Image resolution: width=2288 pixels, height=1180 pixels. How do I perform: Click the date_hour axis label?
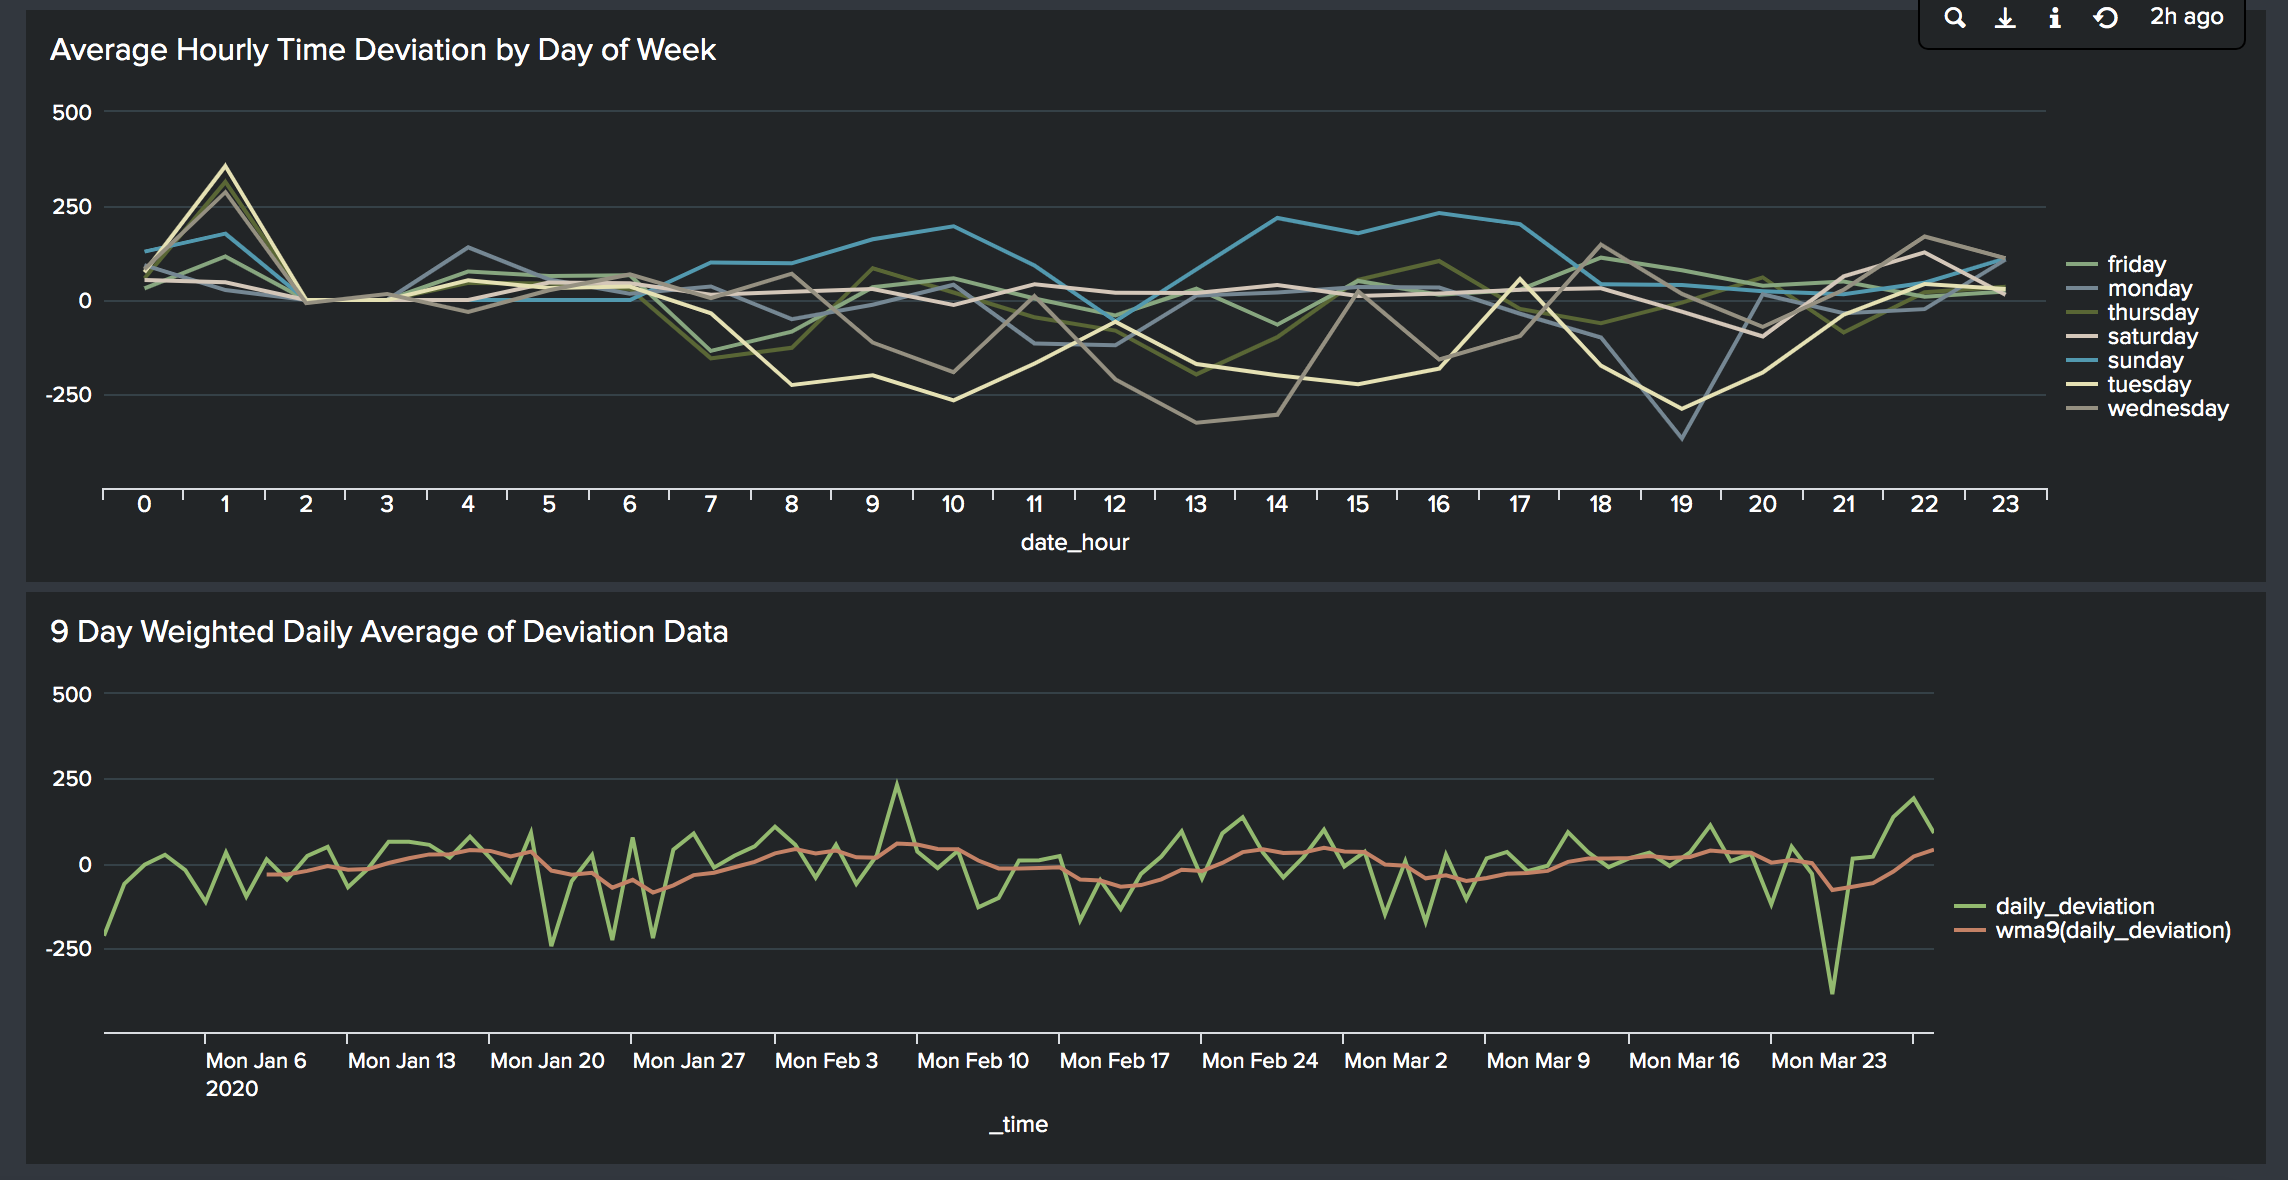coord(1073,542)
